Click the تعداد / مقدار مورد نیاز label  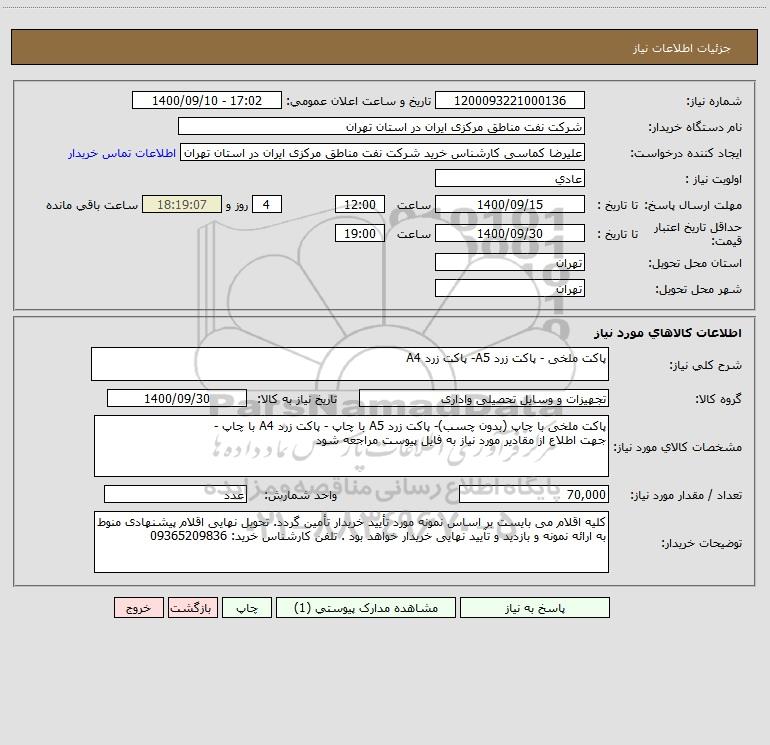[x=686, y=496]
